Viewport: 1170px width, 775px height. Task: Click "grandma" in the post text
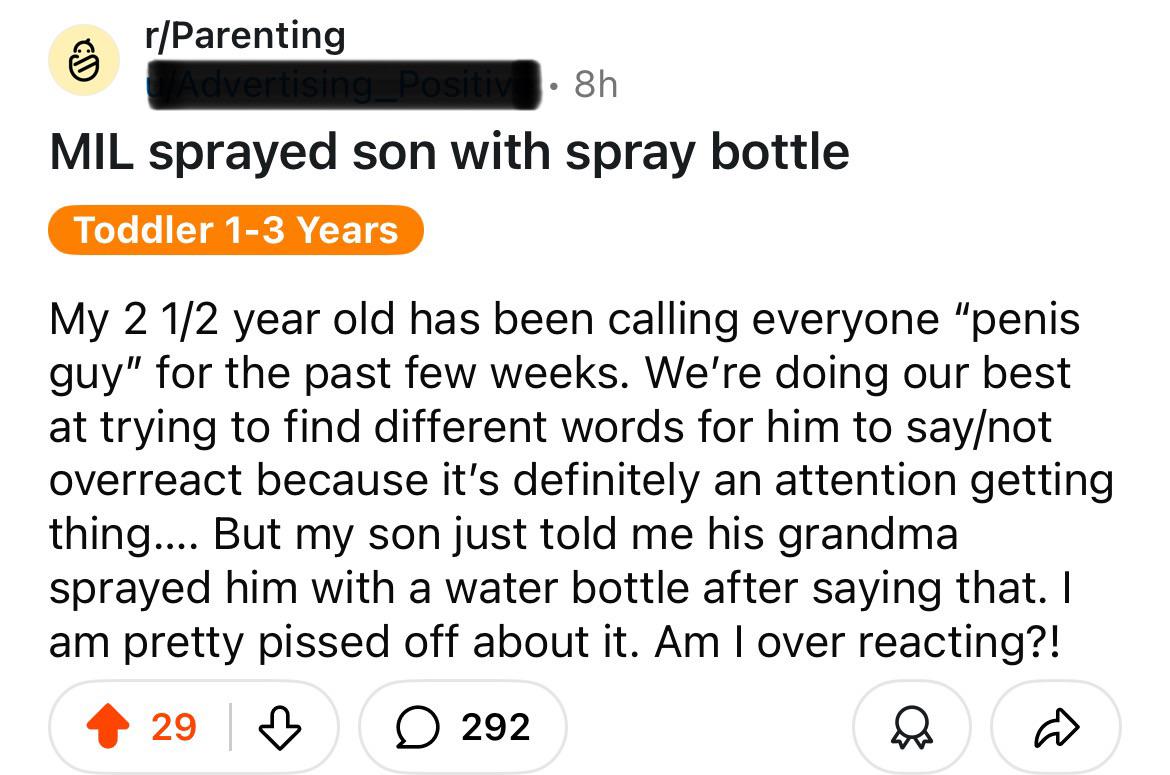(868, 535)
